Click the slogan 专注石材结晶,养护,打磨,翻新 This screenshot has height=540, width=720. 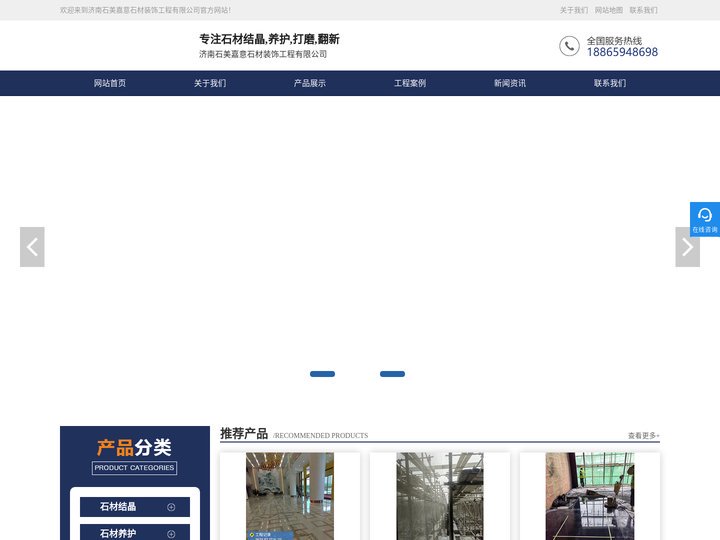pyautogui.click(x=270, y=39)
